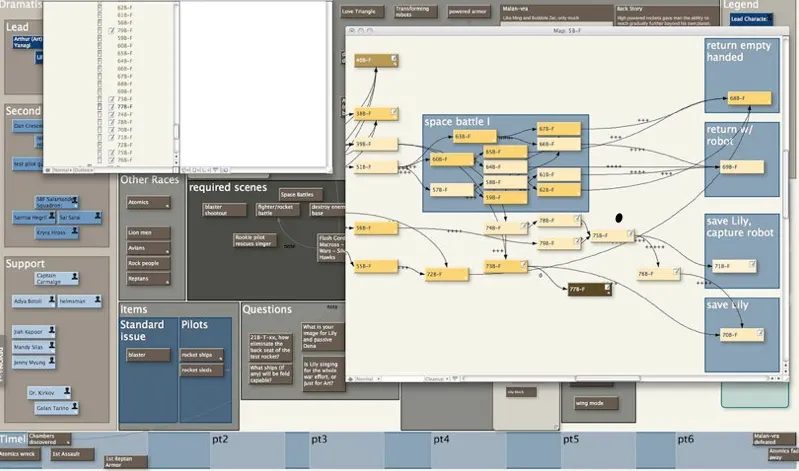The height and width of the screenshot is (471, 799).
Task: Select note 55B-F on the map
Action: (376, 266)
